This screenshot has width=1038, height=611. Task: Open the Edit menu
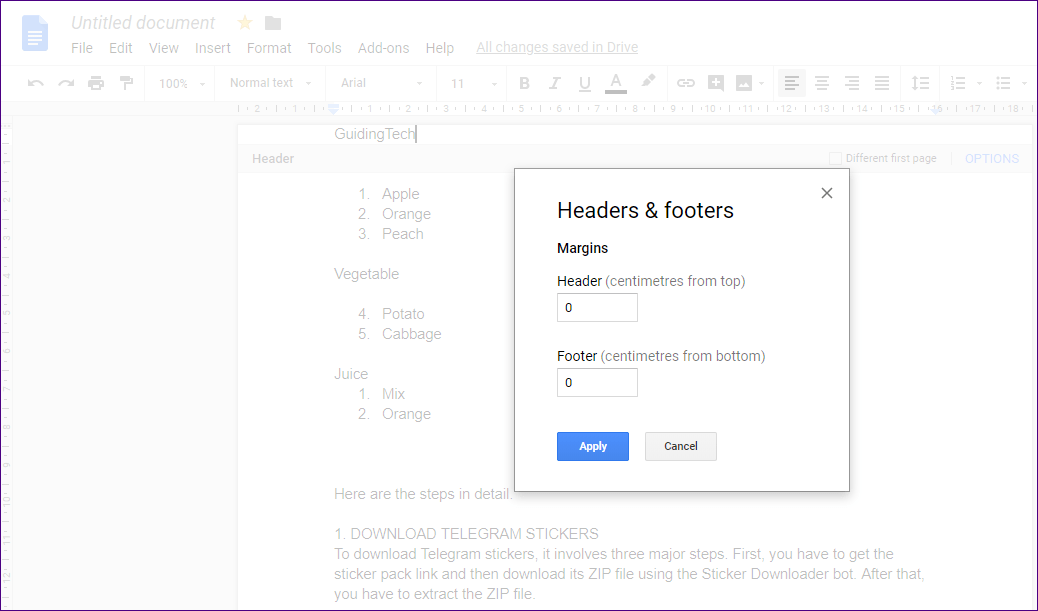pos(120,48)
